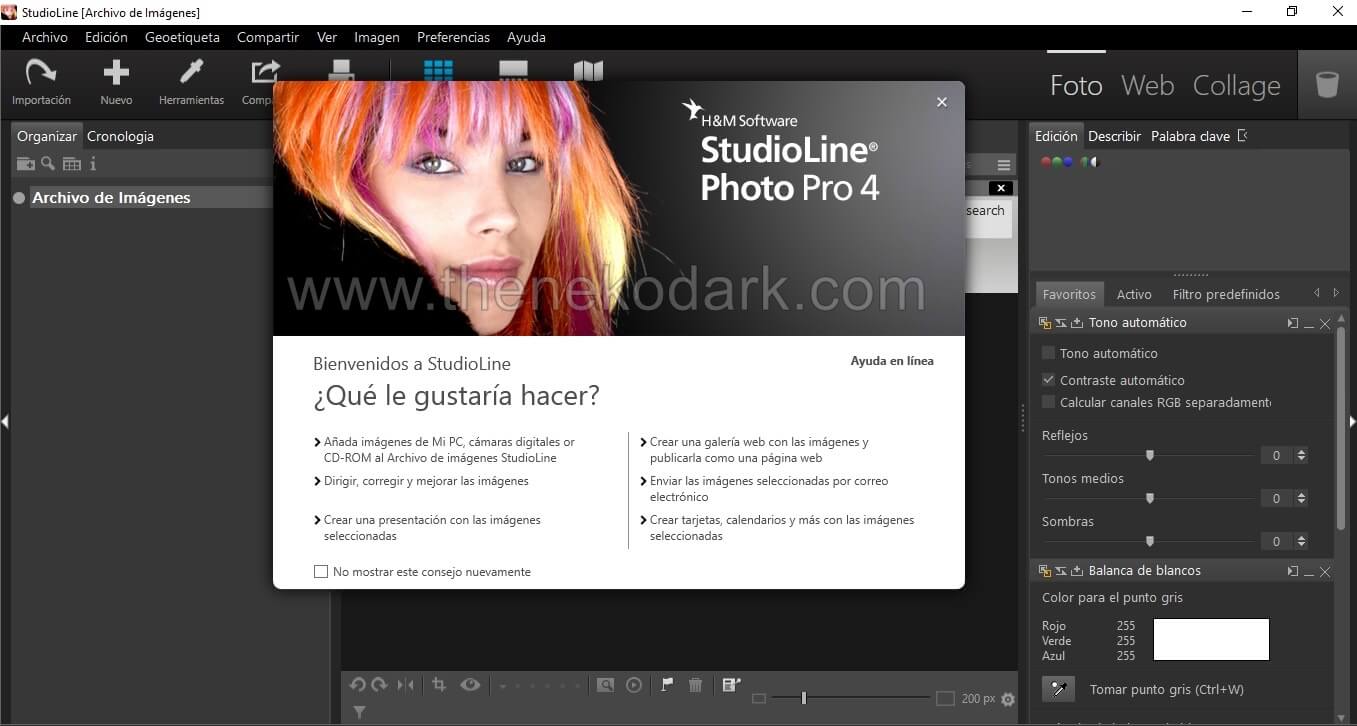Screen dimensions: 1357x726
Task: Collapse the Balanca de blancos panel
Action: tap(1309, 572)
